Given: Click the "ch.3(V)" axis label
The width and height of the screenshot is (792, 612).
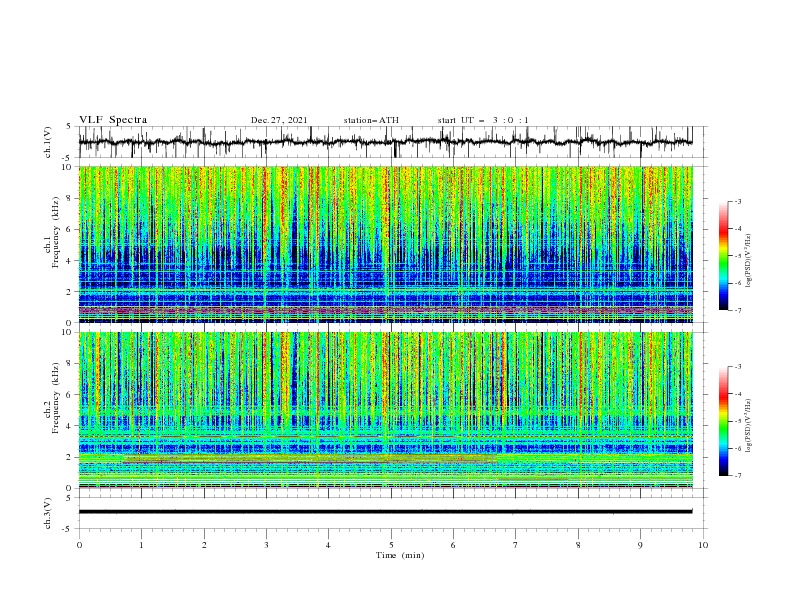Looking at the screenshot, I should point(48,513).
